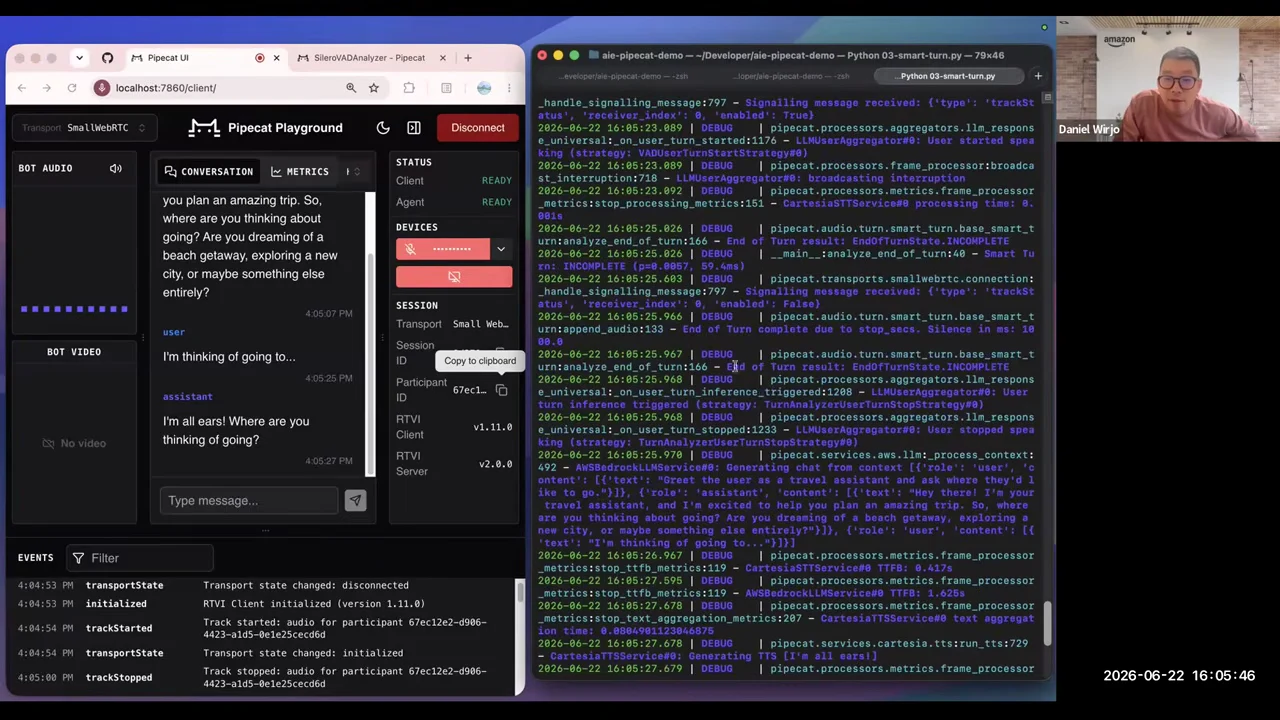
Task: Click the bot audio level visualizer
Action: point(74,309)
